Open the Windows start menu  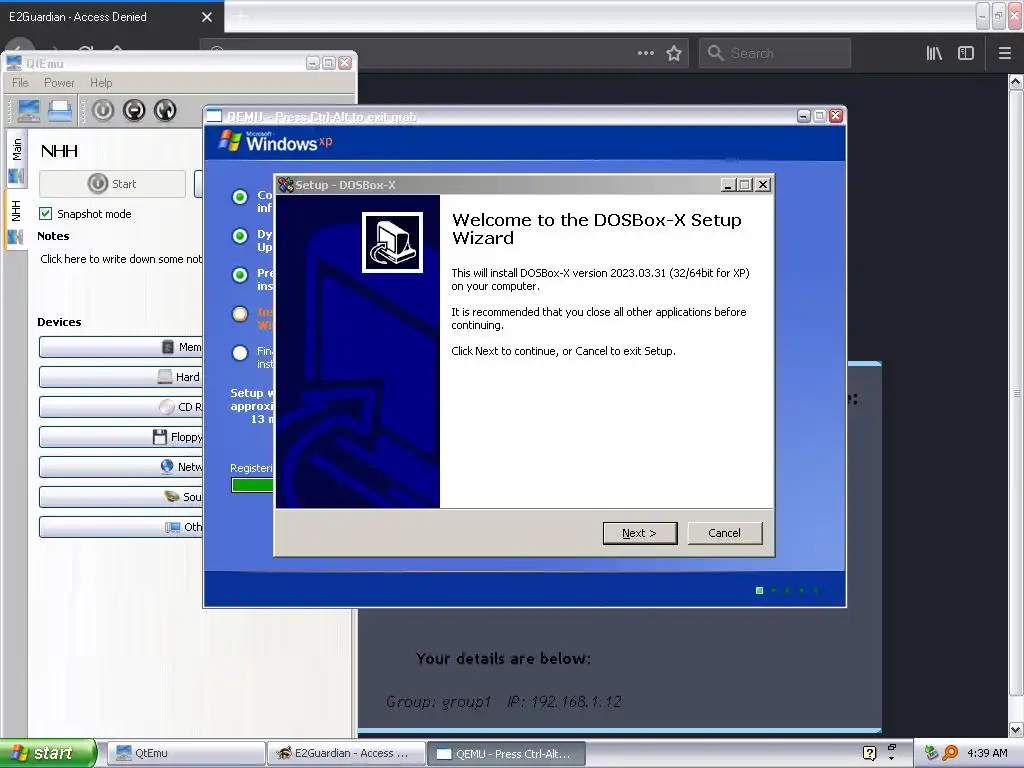[48, 753]
